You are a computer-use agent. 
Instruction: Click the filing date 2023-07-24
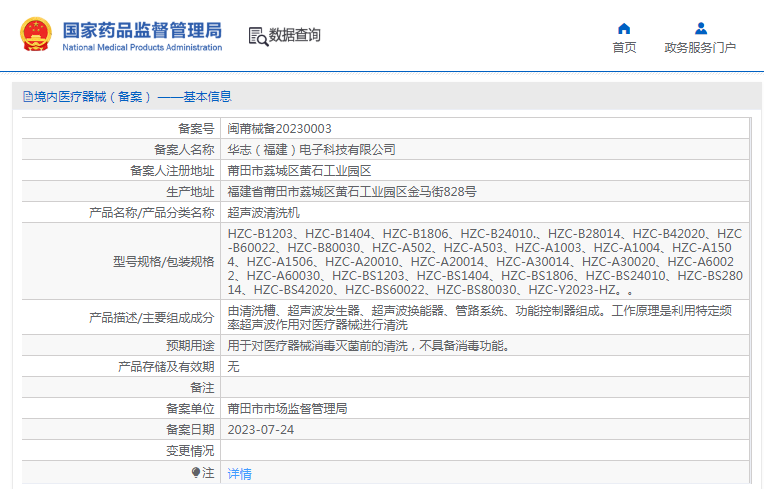tap(260, 430)
